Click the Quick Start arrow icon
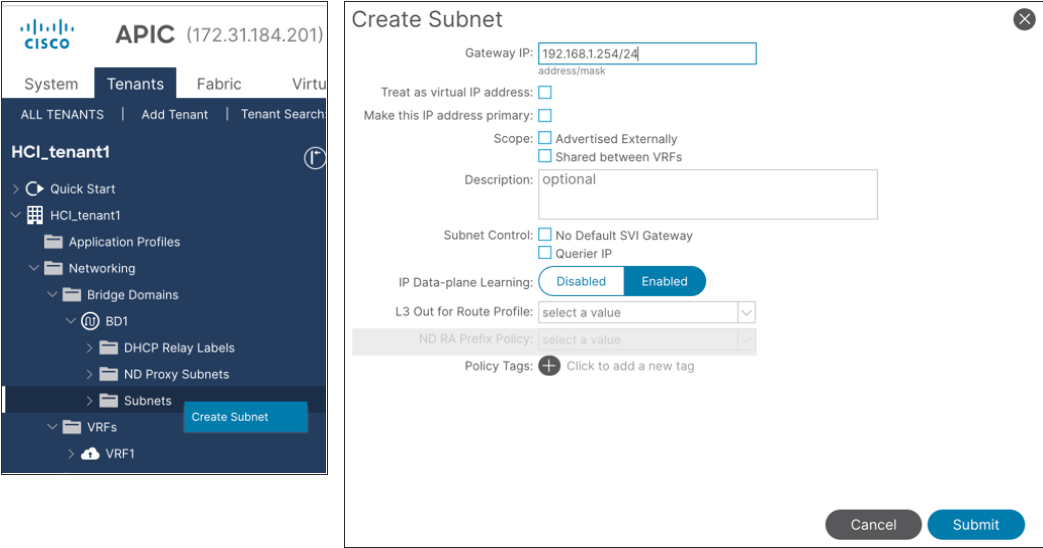Image resolution: width=1043 pixels, height=548 pixels. coord(35,189)
